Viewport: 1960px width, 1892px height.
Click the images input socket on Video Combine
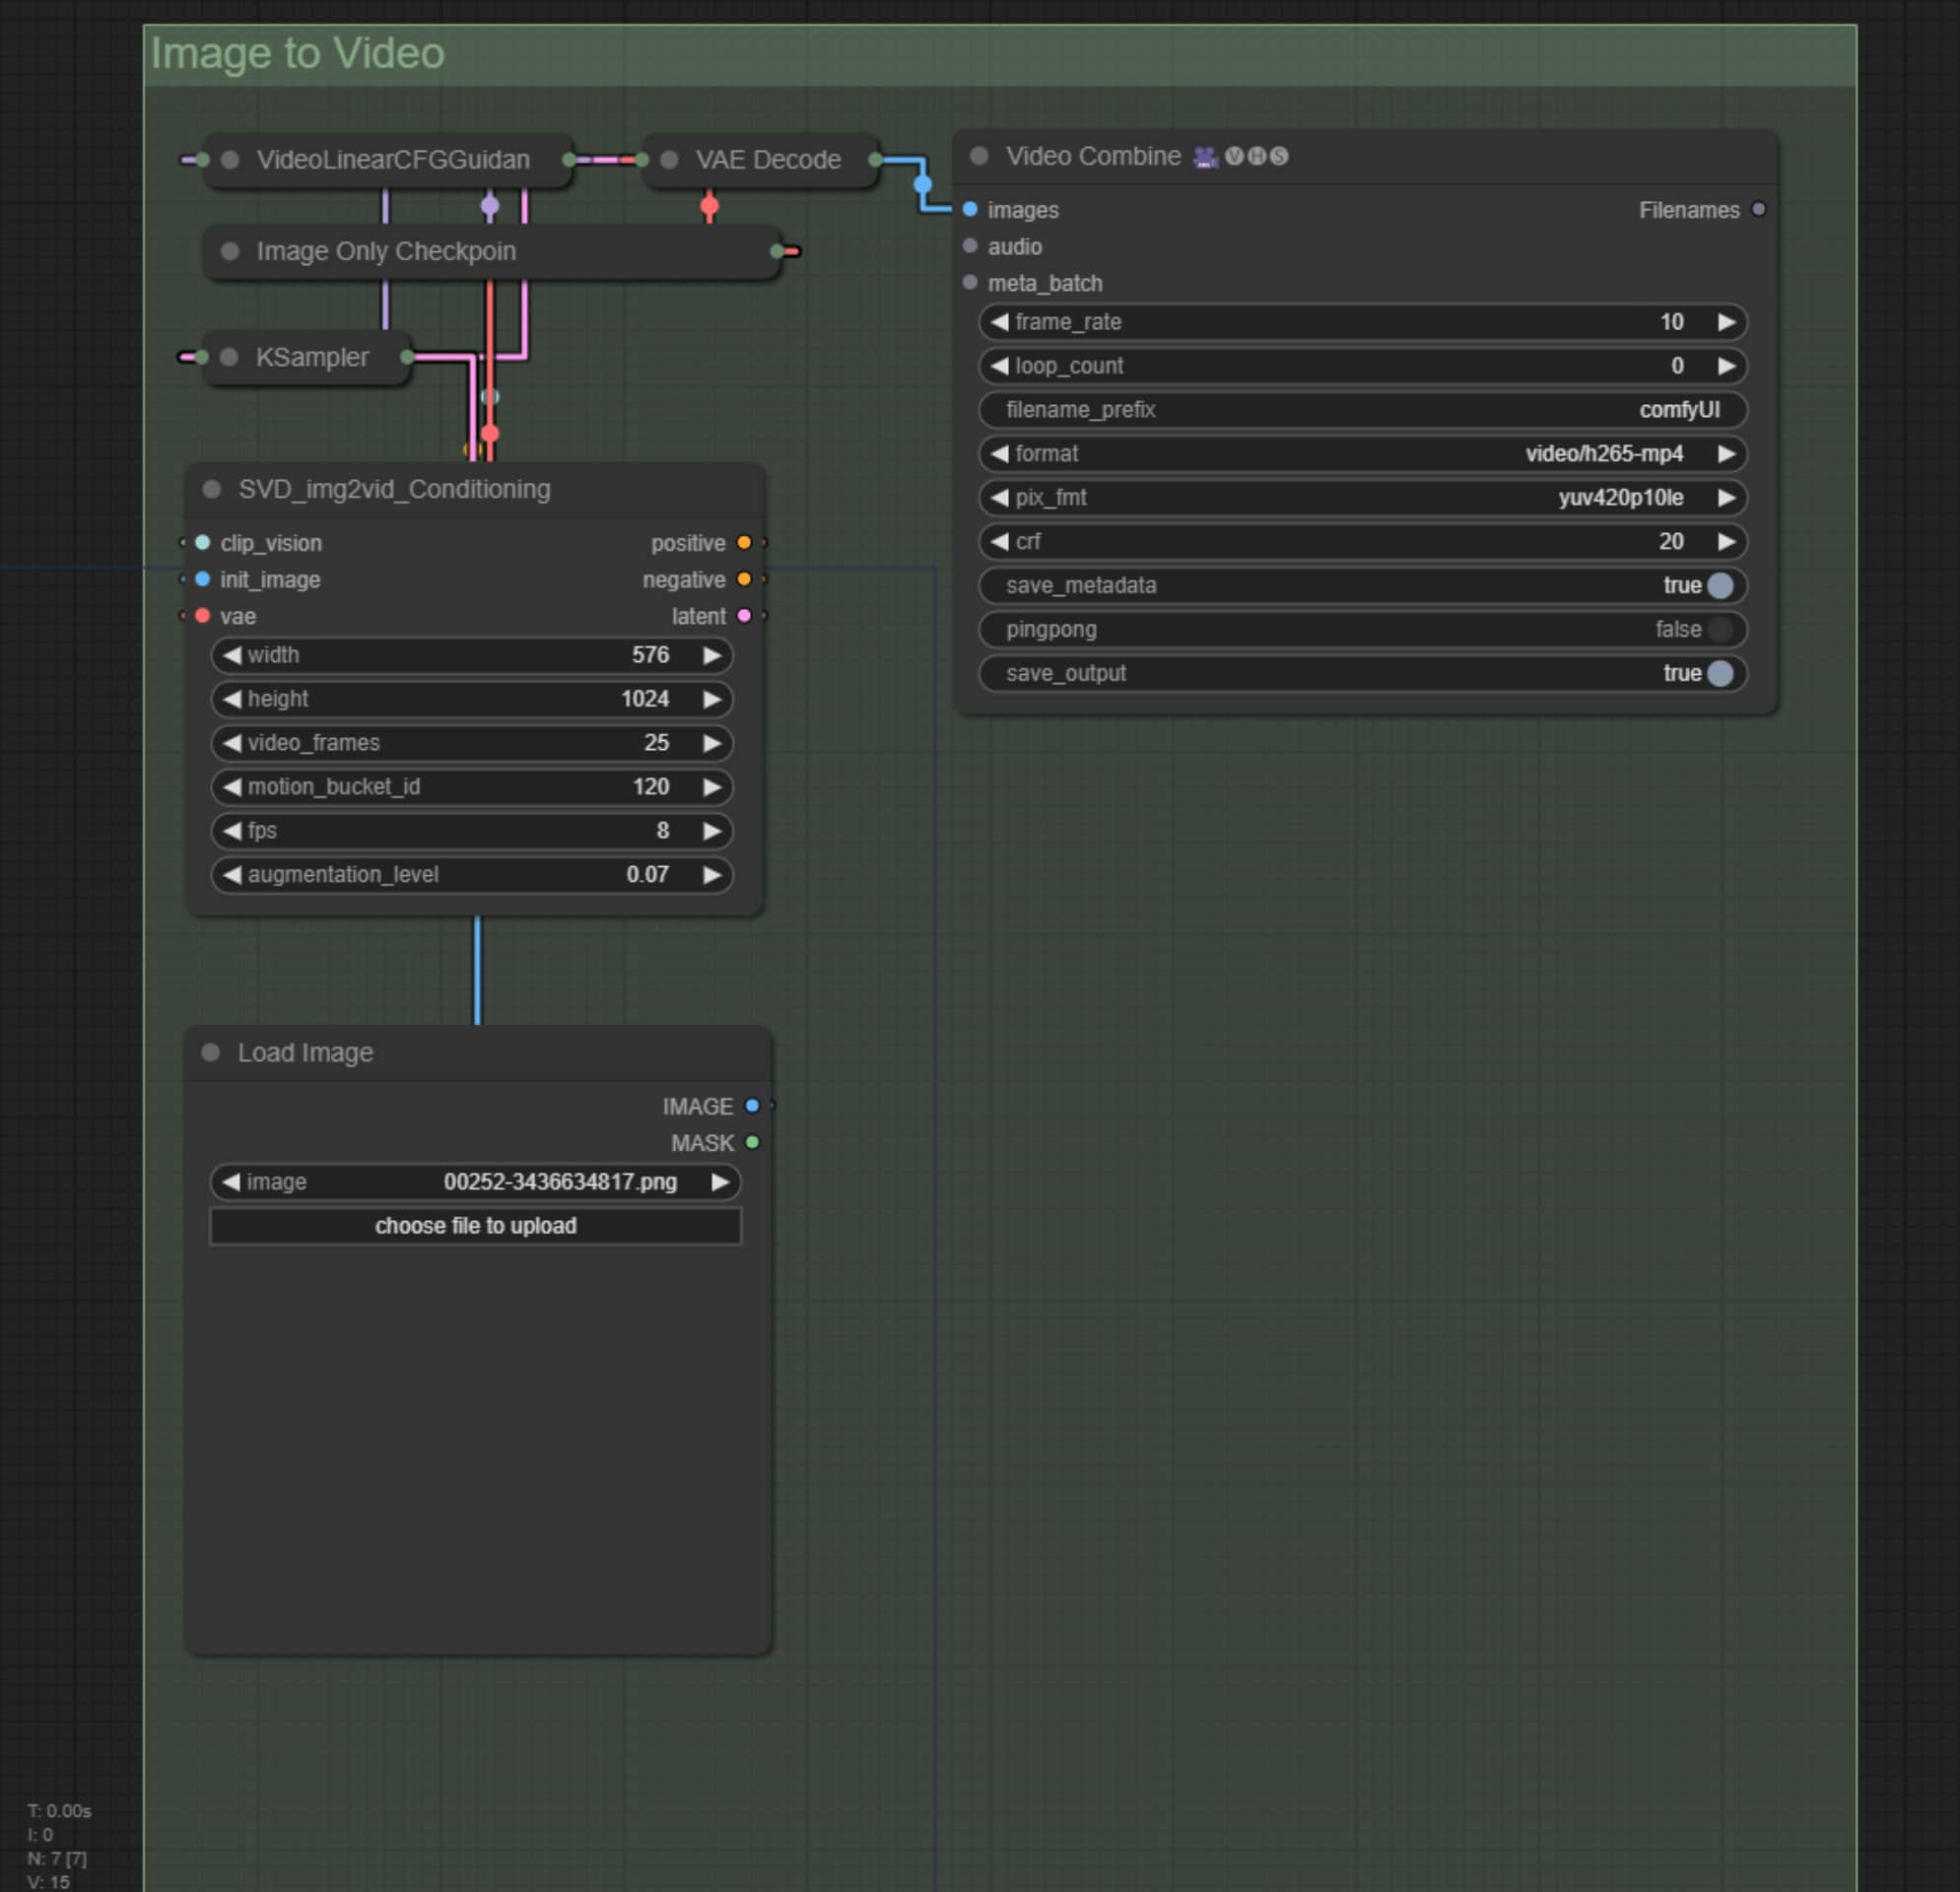pyautogui.click(x=970, y=210)
